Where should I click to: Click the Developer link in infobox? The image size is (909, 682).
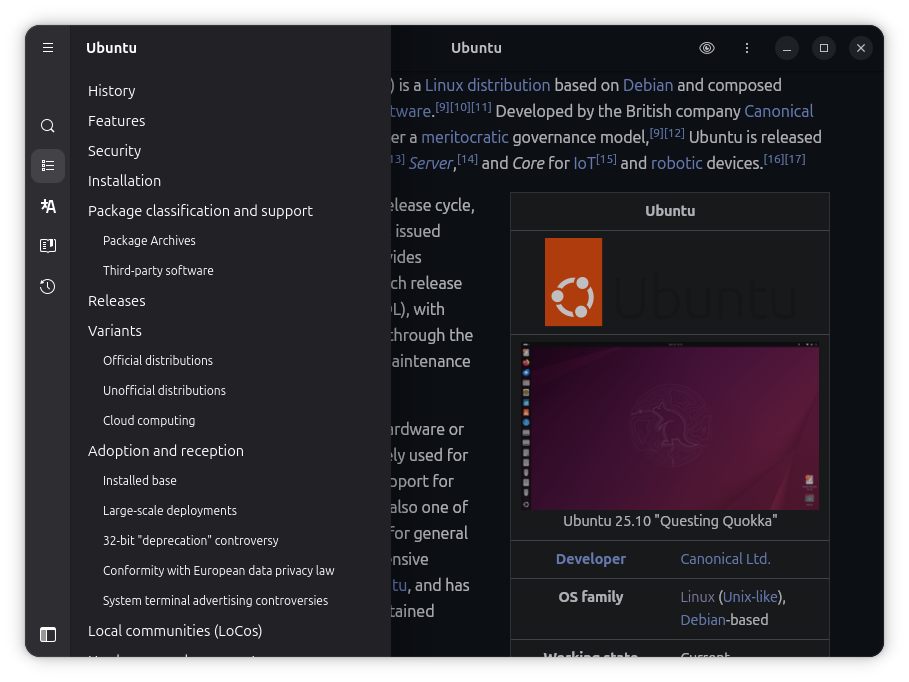click(x=591, y=559)
